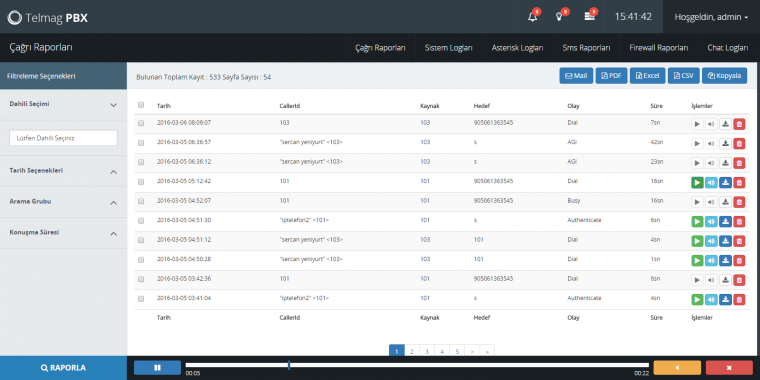The width and height of the screenshot is (760, 380).
Task: Switch to the Chat Logları tab
Action: point(728,48)
